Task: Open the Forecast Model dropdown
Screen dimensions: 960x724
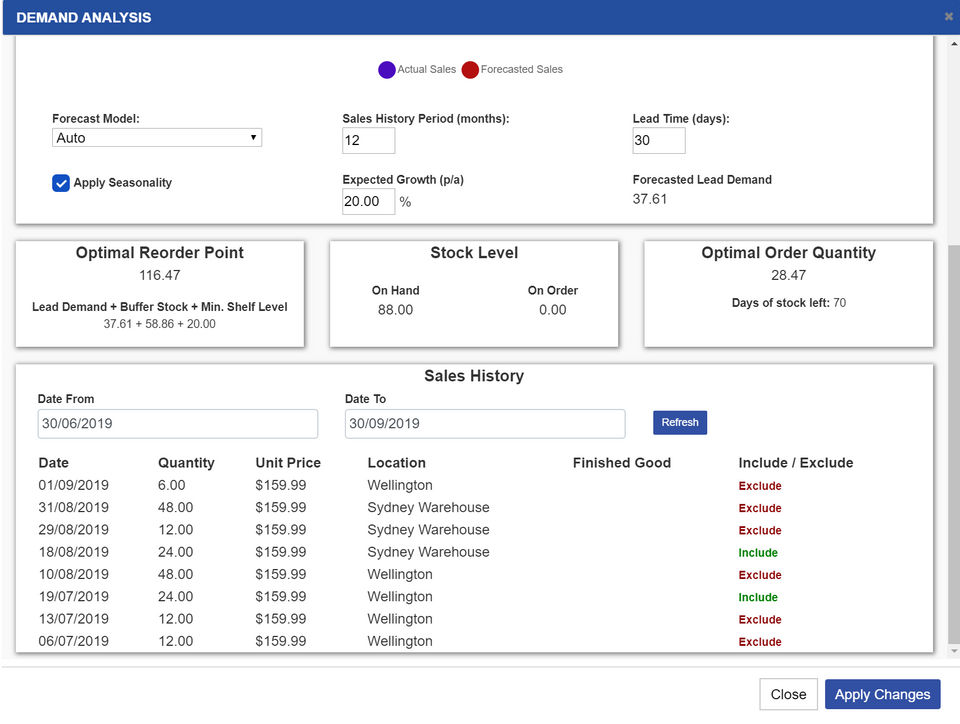Action: 157,138
